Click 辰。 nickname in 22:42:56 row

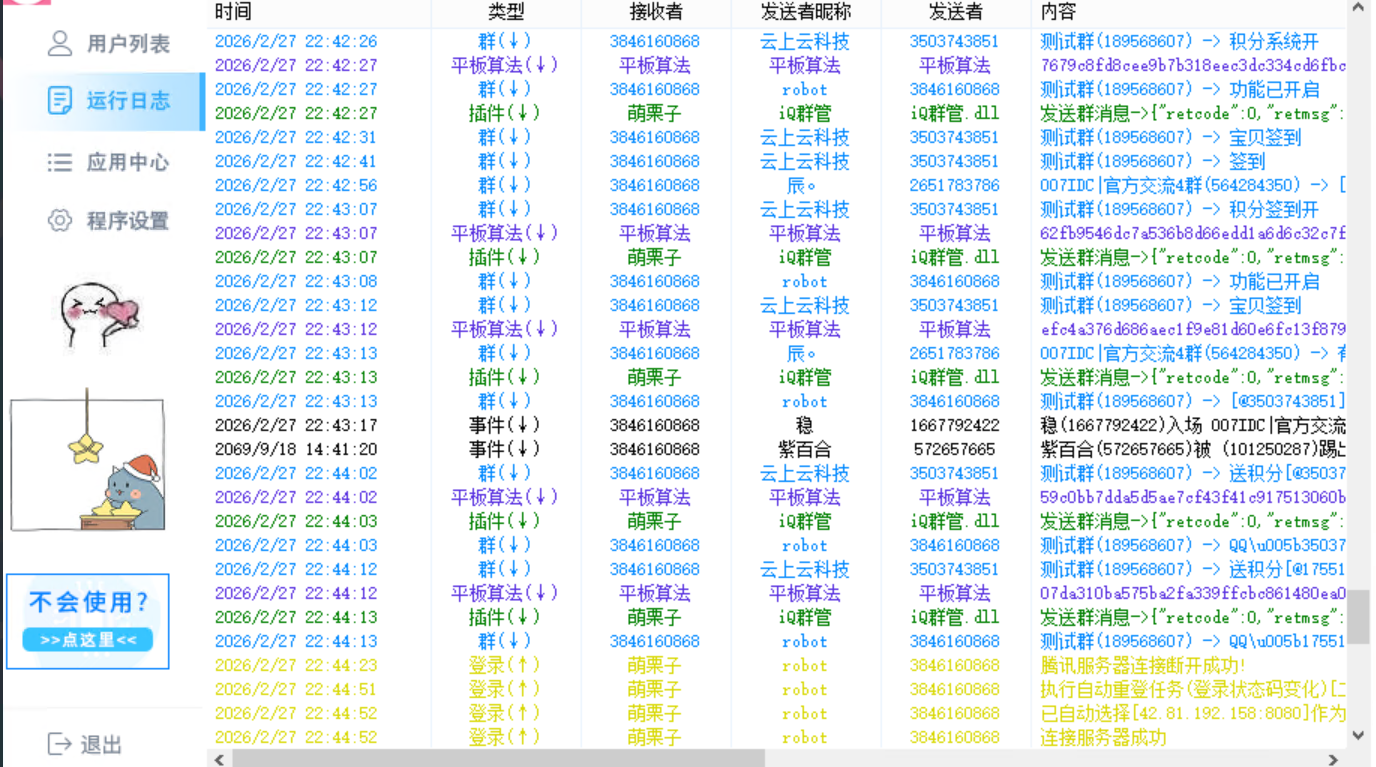click(x=803, y=185)
